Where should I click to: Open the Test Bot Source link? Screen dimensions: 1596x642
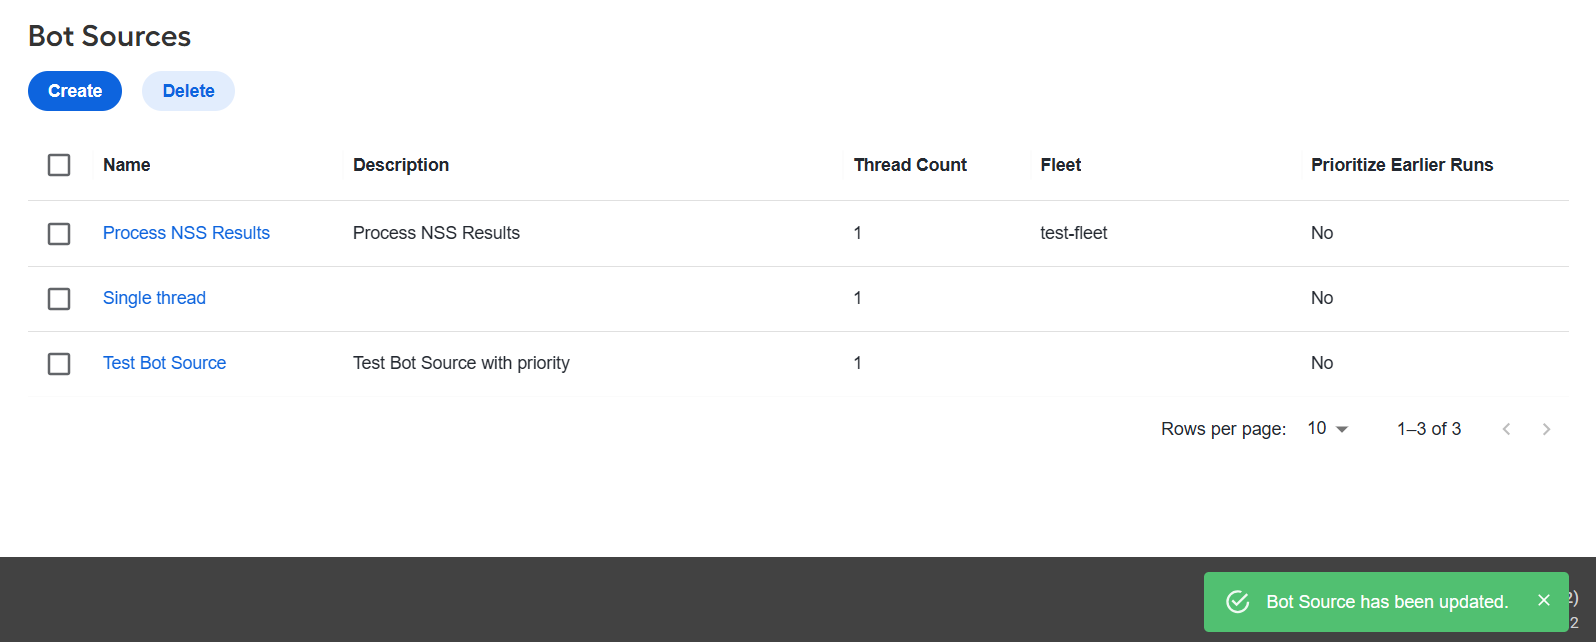tap(164, 363)
